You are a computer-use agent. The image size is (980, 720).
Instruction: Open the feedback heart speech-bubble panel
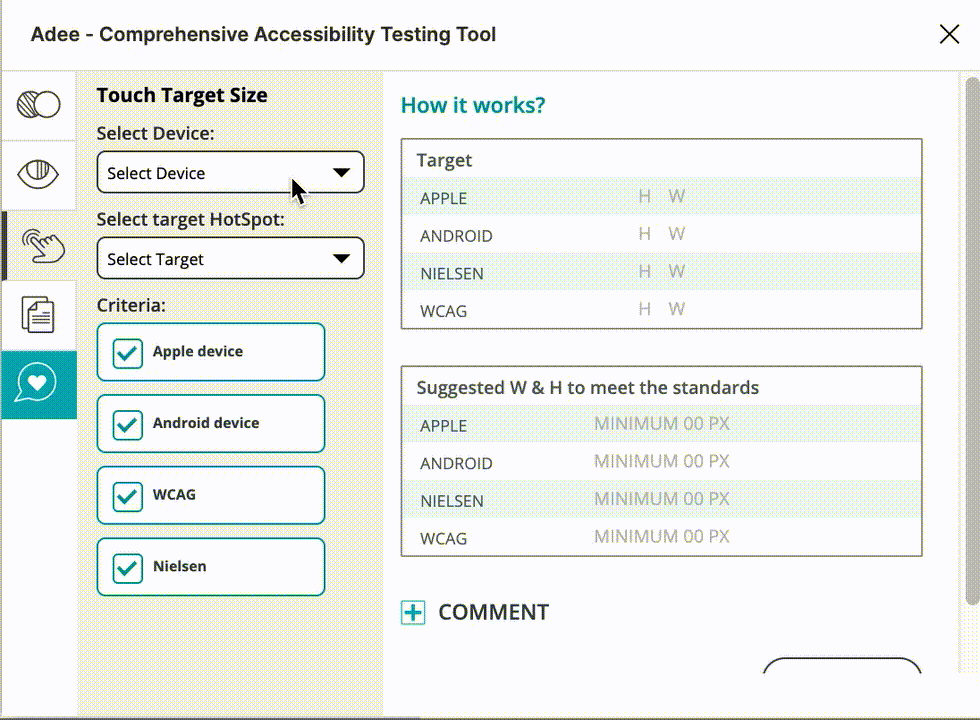[x=38, y=384]
